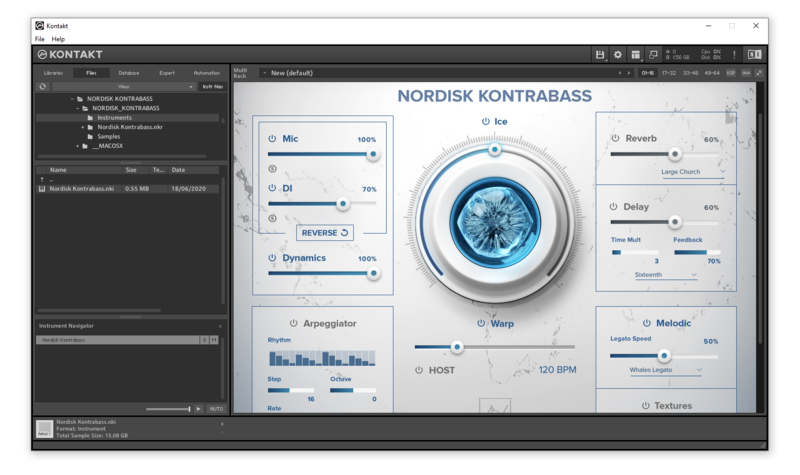800x475 pixels.
Task: Select the 17-32 rack page
Action: [x=669, y=73]
